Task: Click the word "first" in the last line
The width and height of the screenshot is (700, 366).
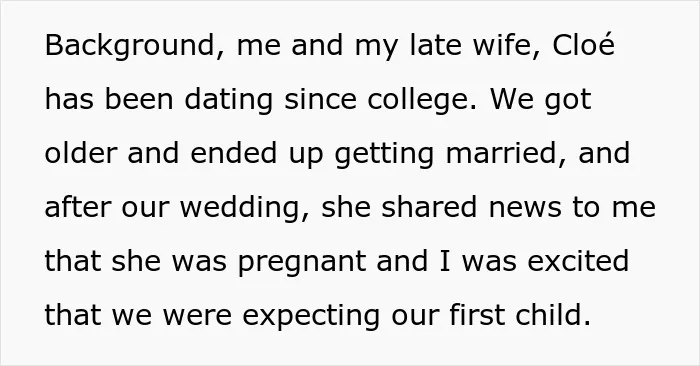Action: tap(477, 314)
